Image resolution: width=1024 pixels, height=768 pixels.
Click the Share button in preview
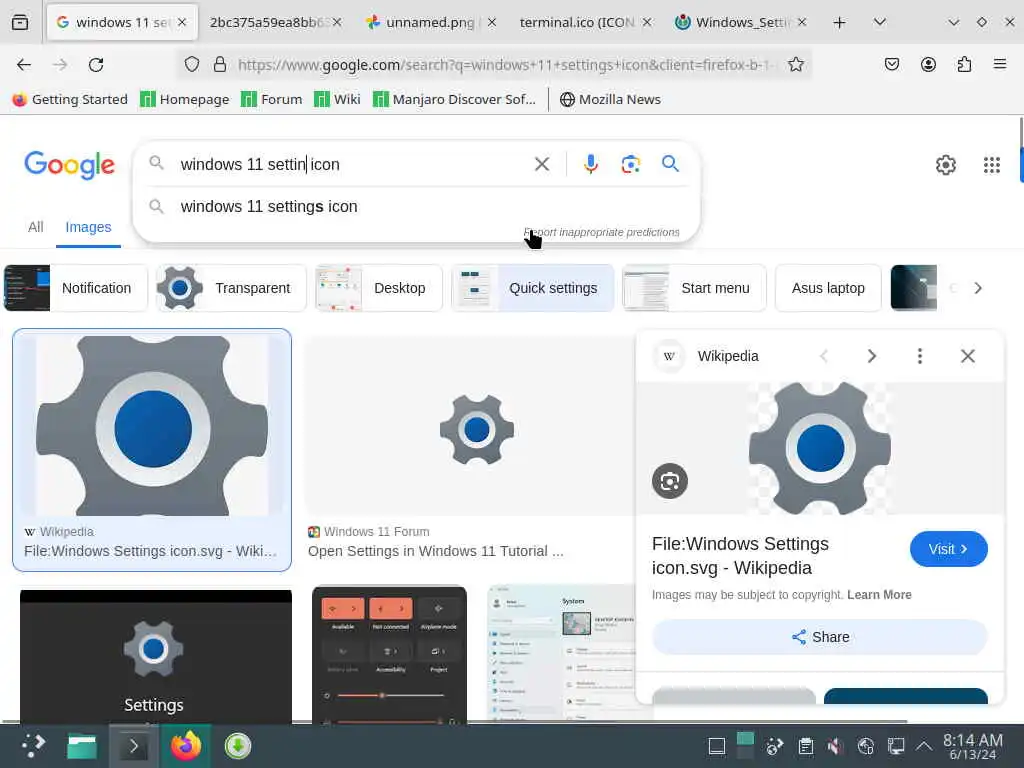tap(820, 637)
